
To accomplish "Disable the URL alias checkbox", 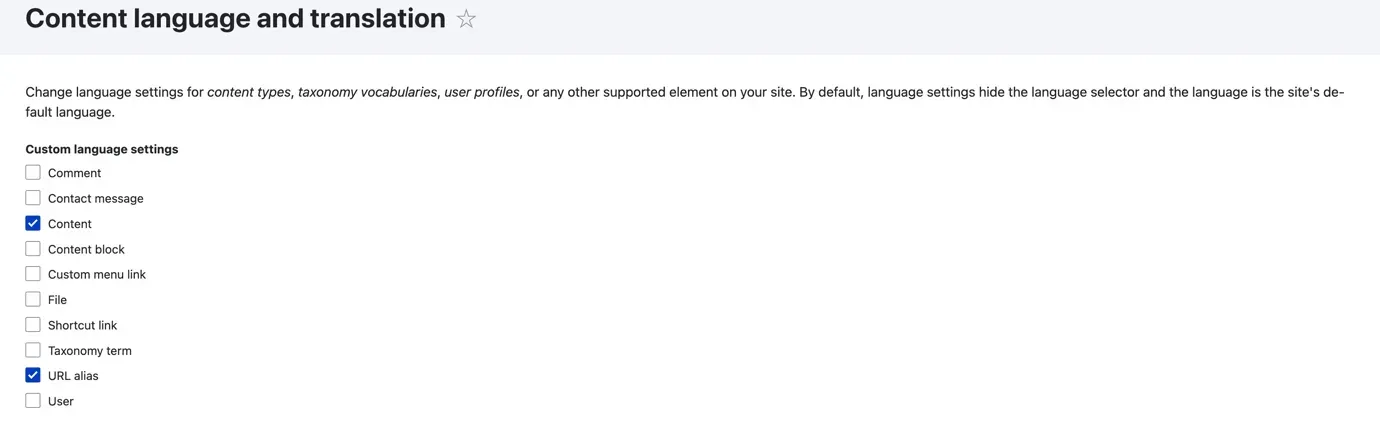I will point(33,375).
